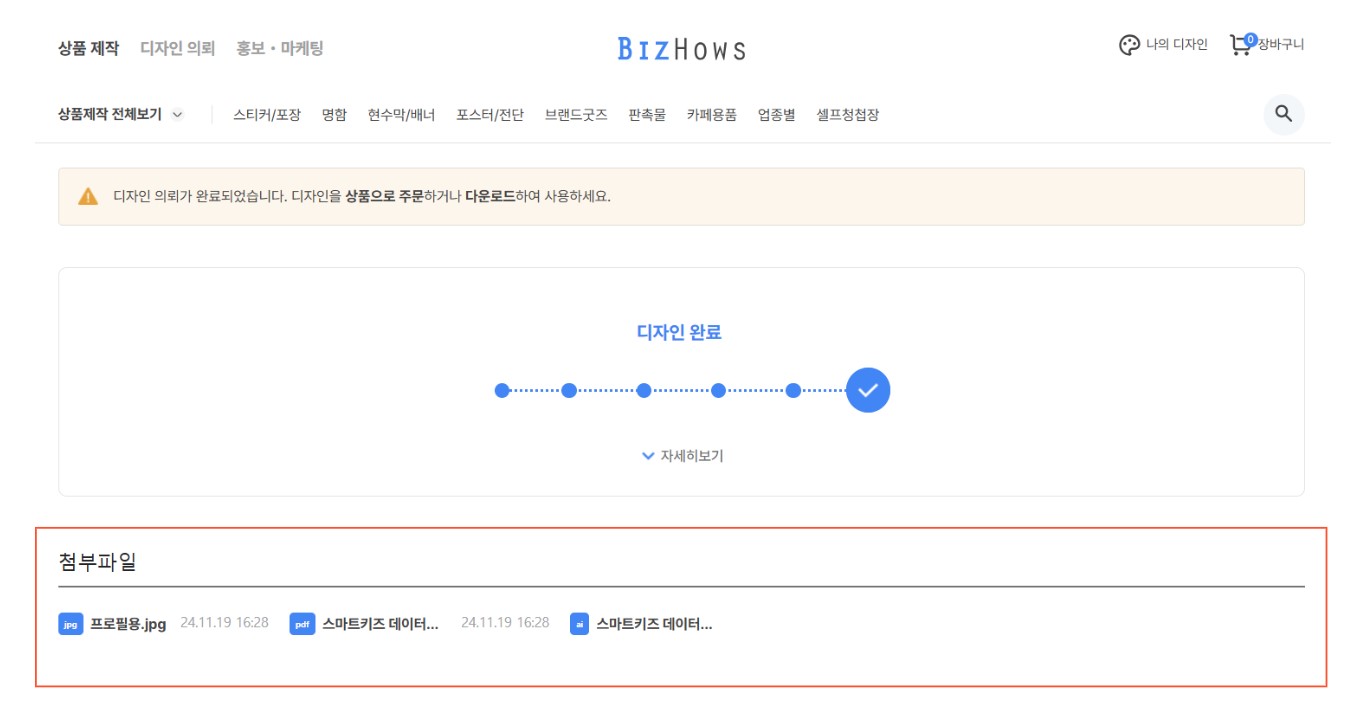Go to the 셀프청첩장 category
This screenshot has width=1369, height=724.
[847, 115]
